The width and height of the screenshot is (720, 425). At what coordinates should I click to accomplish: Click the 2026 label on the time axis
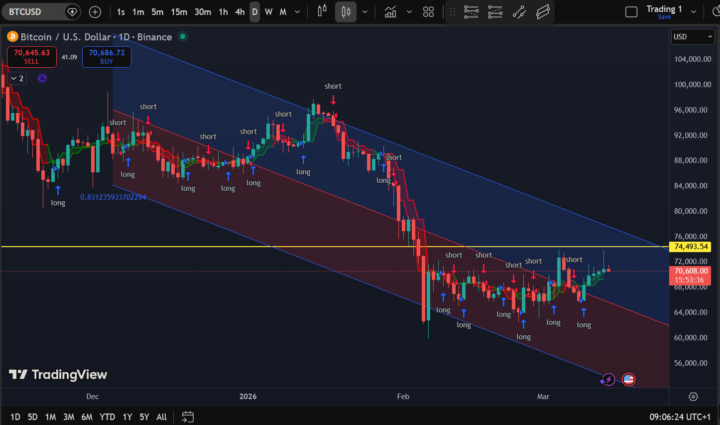(x=248, y=397)
